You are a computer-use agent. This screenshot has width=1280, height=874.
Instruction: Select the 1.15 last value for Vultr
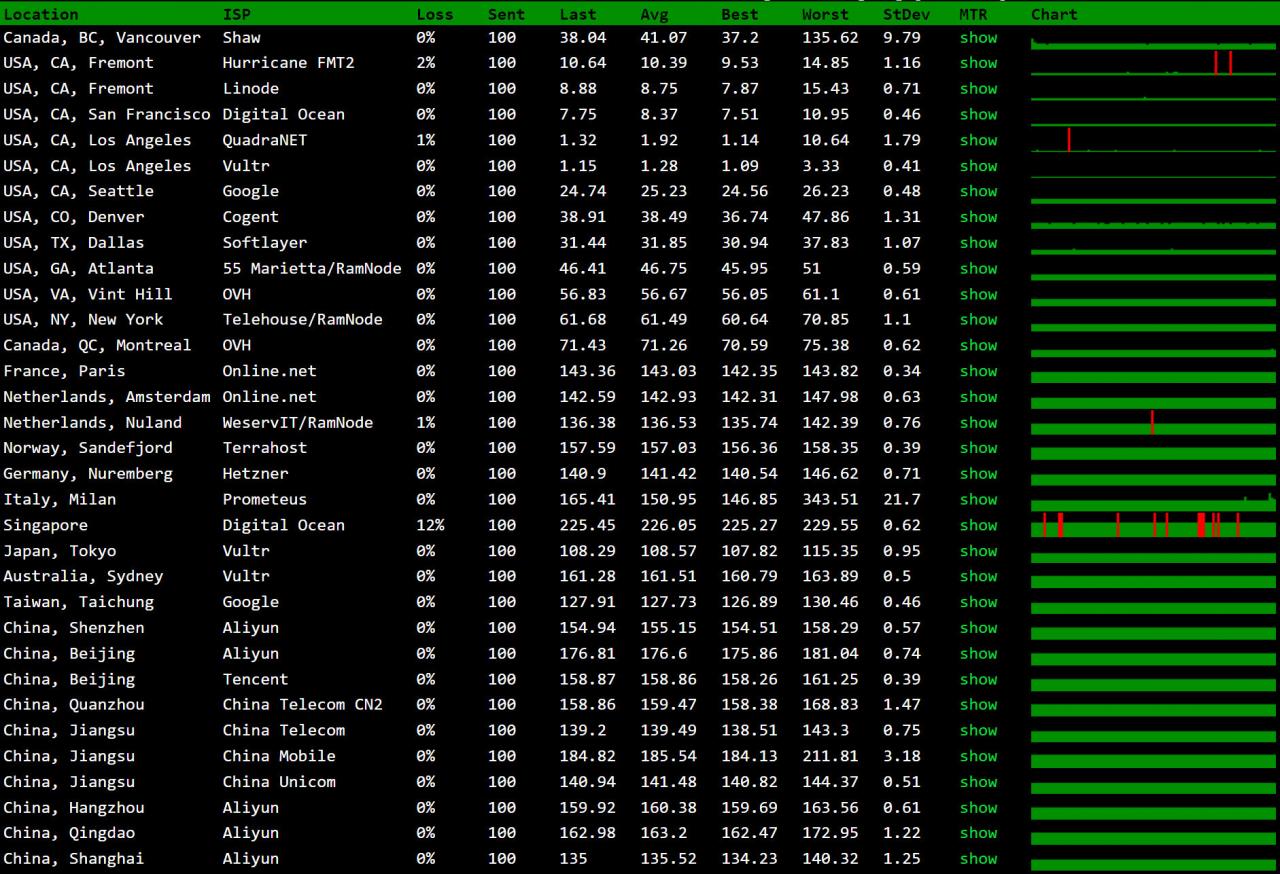[x=578, y=166]
